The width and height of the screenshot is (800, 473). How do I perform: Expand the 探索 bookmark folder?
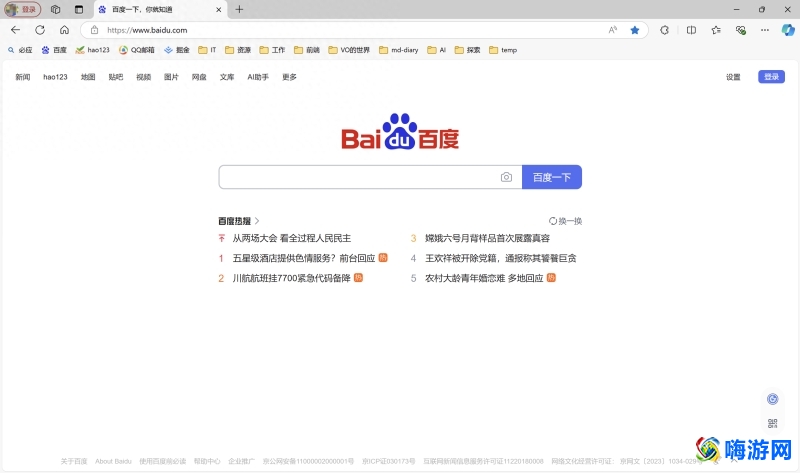[468, 50]
